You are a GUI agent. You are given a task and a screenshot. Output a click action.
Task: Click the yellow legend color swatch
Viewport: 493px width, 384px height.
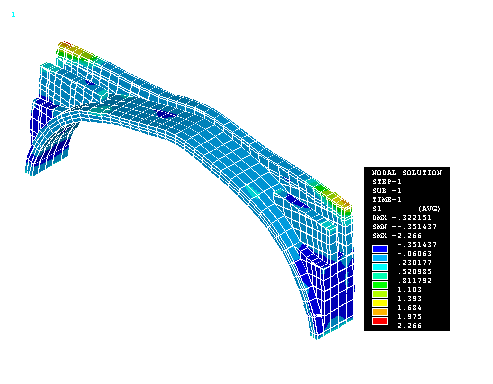click(x=380, y=303)
